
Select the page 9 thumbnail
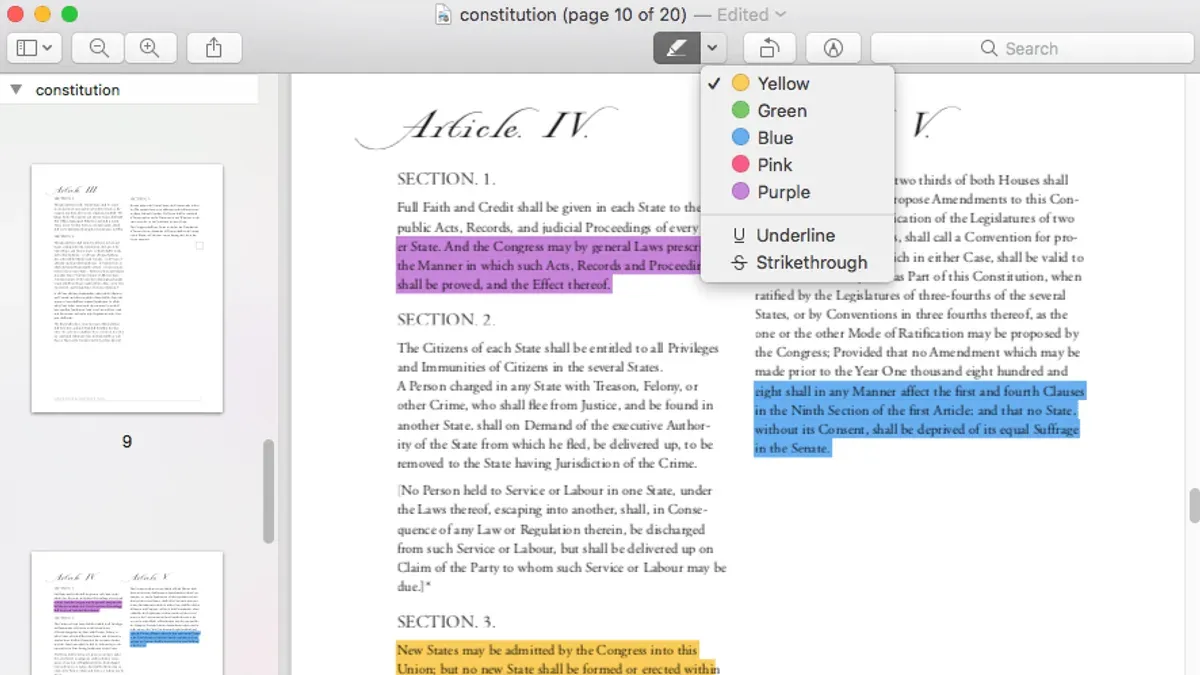coord(127,288)
